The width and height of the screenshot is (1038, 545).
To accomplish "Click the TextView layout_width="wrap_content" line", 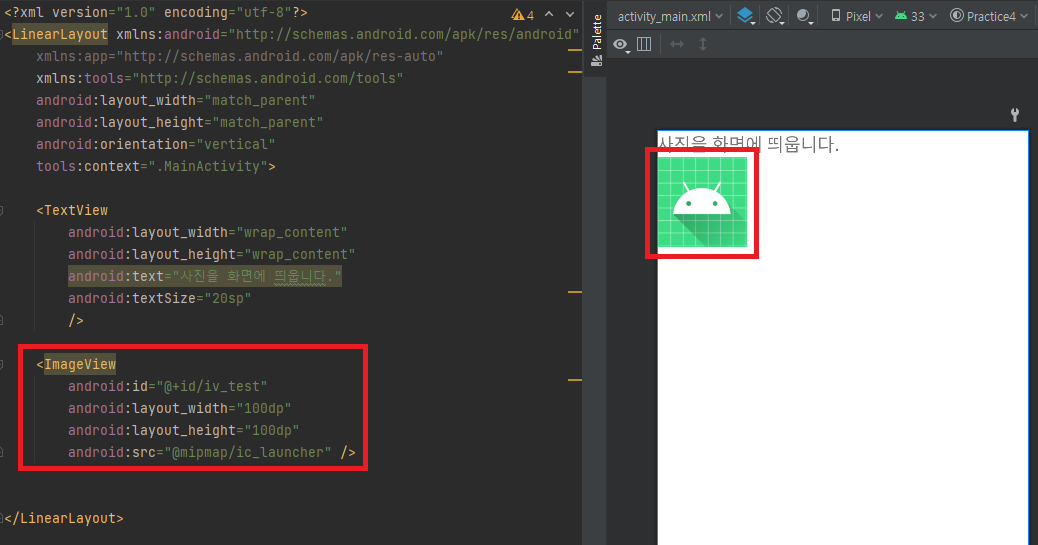I will click(207, 232).
